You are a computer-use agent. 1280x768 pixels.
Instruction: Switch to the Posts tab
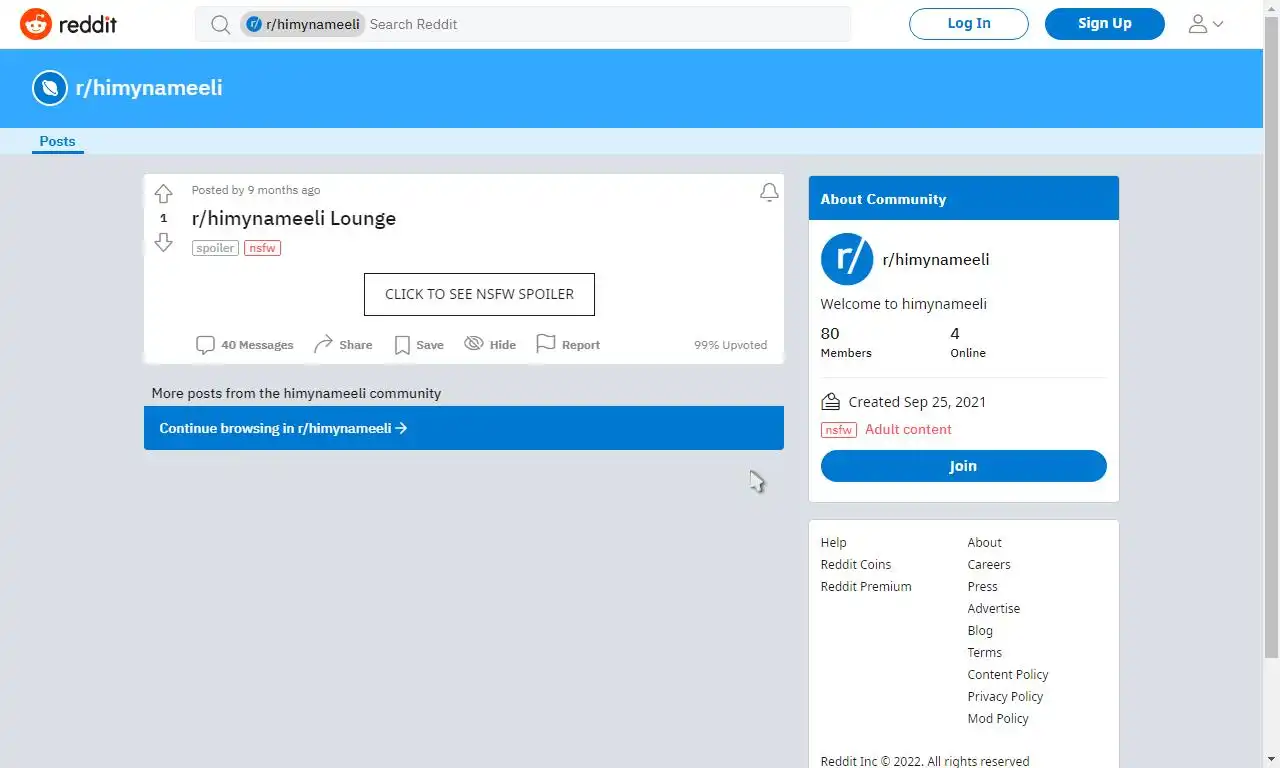tap(57, 142)
